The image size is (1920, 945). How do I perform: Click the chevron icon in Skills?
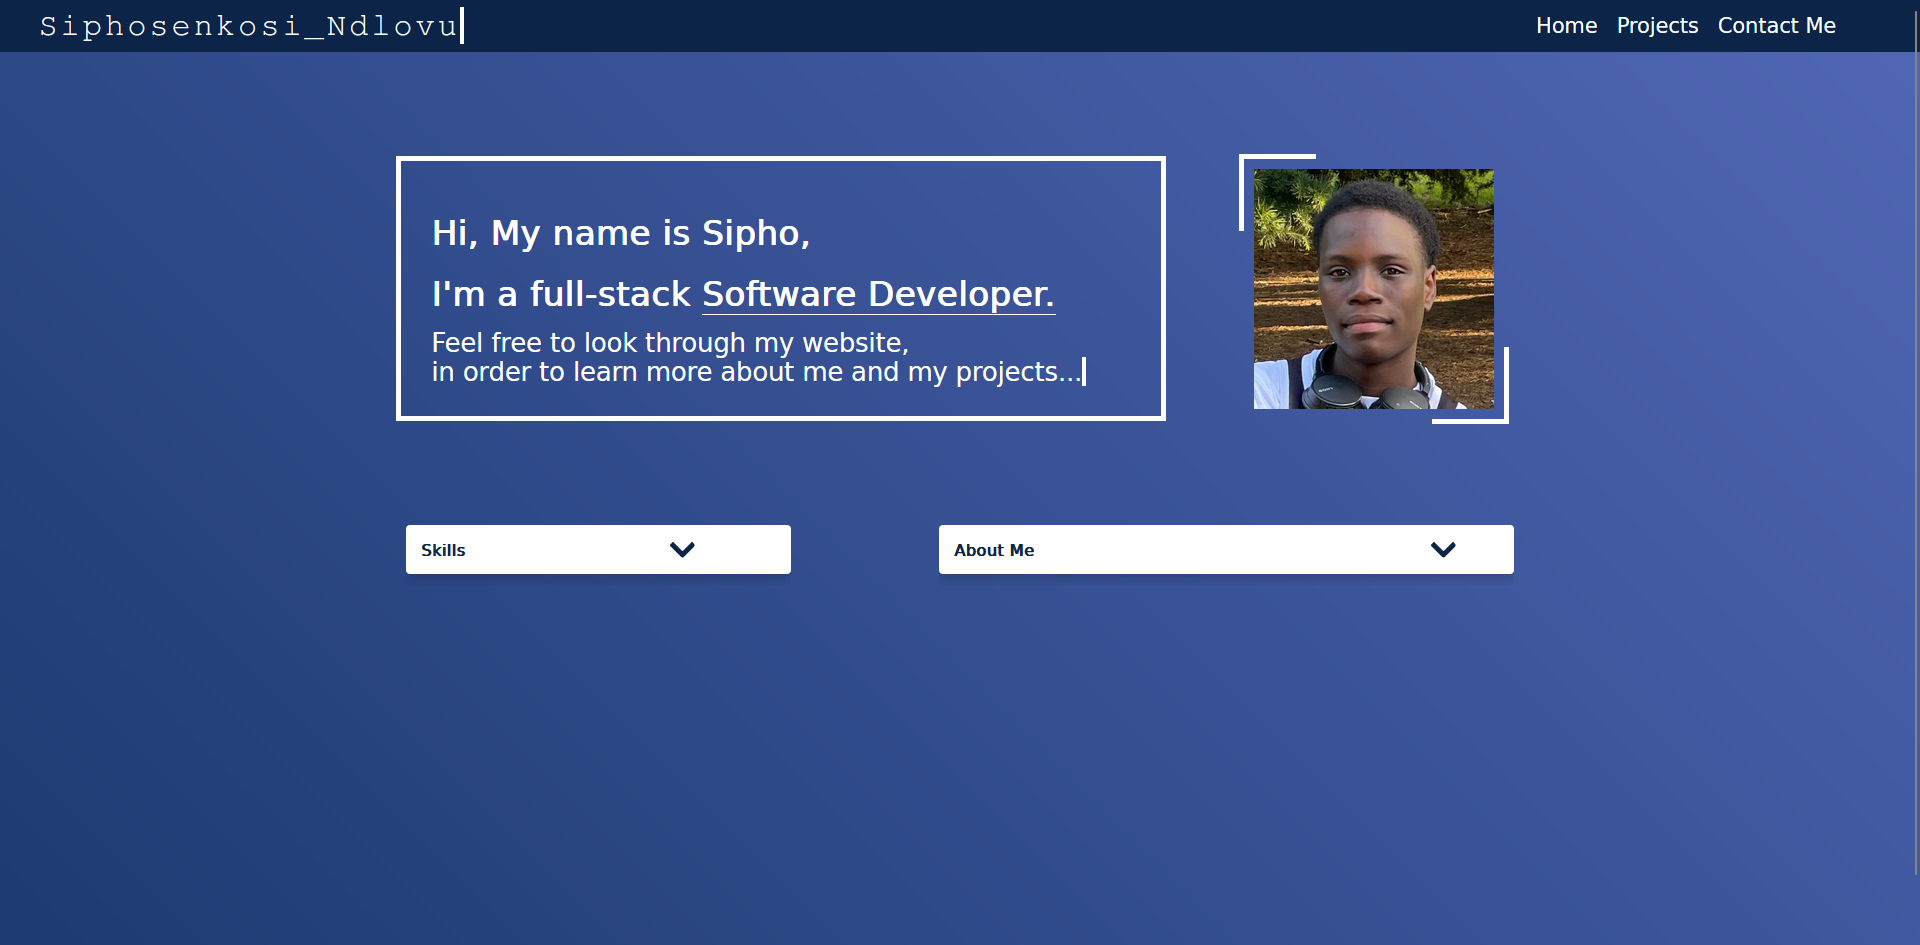point(682,549)
